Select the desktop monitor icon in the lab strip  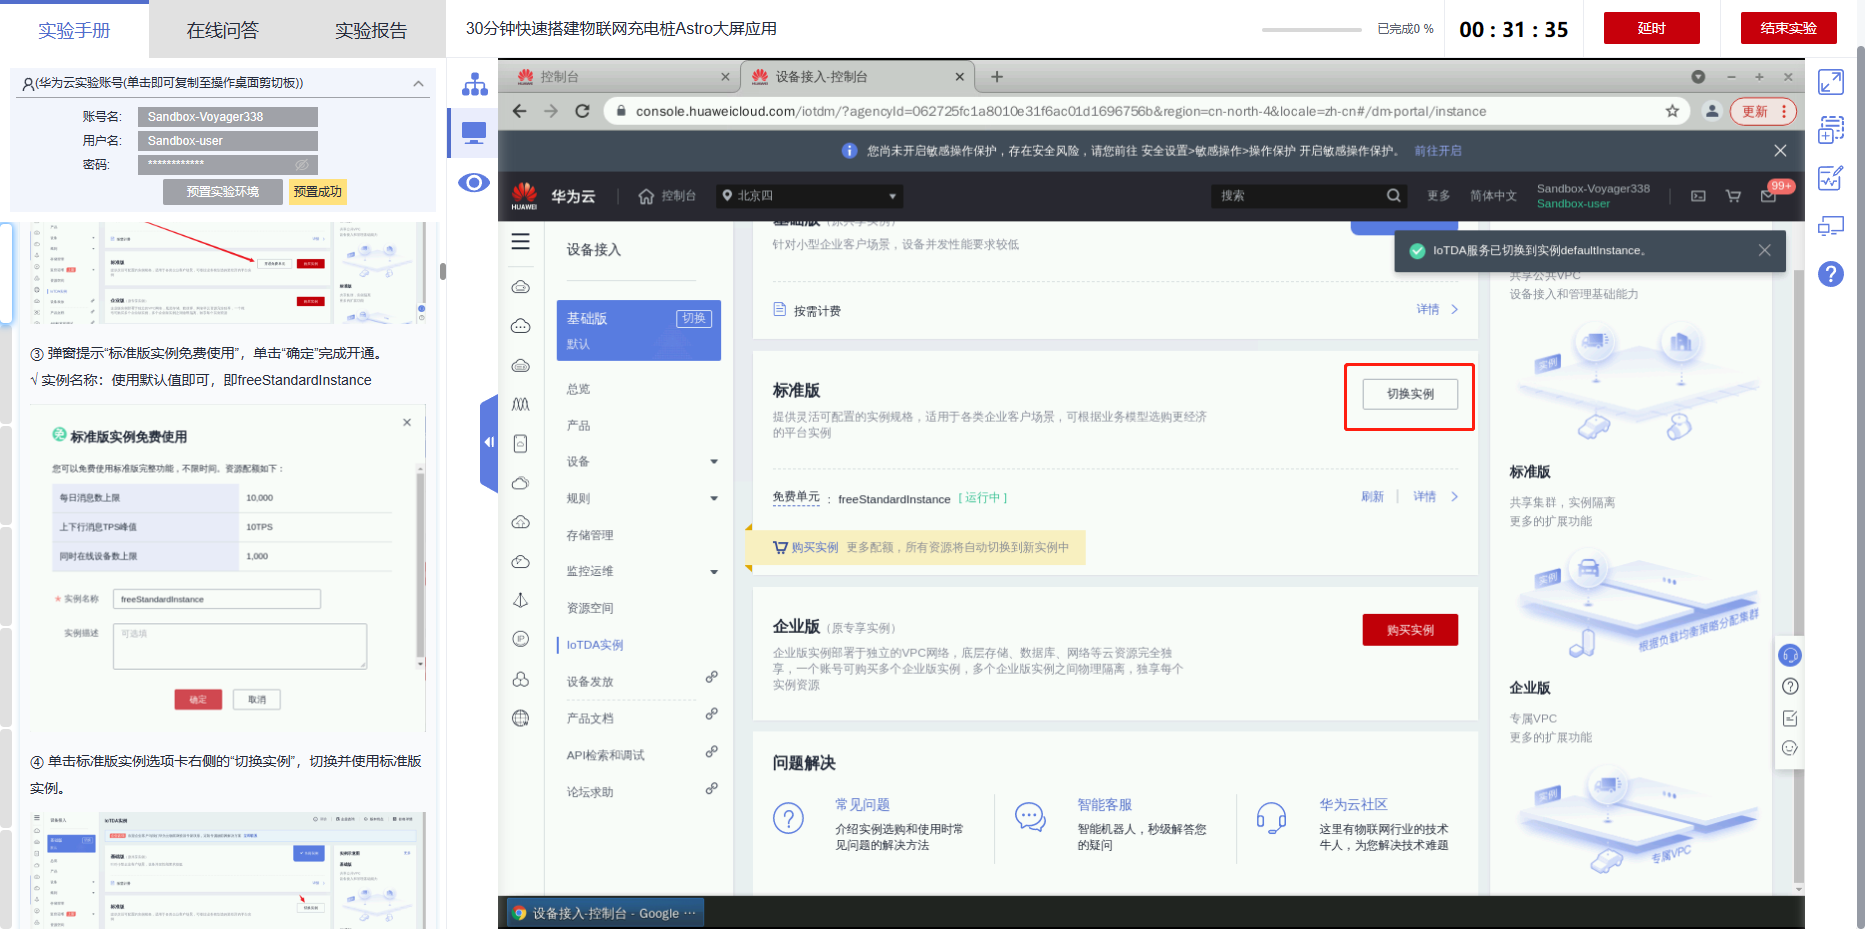pyautogui.click(x=474, y=133)
